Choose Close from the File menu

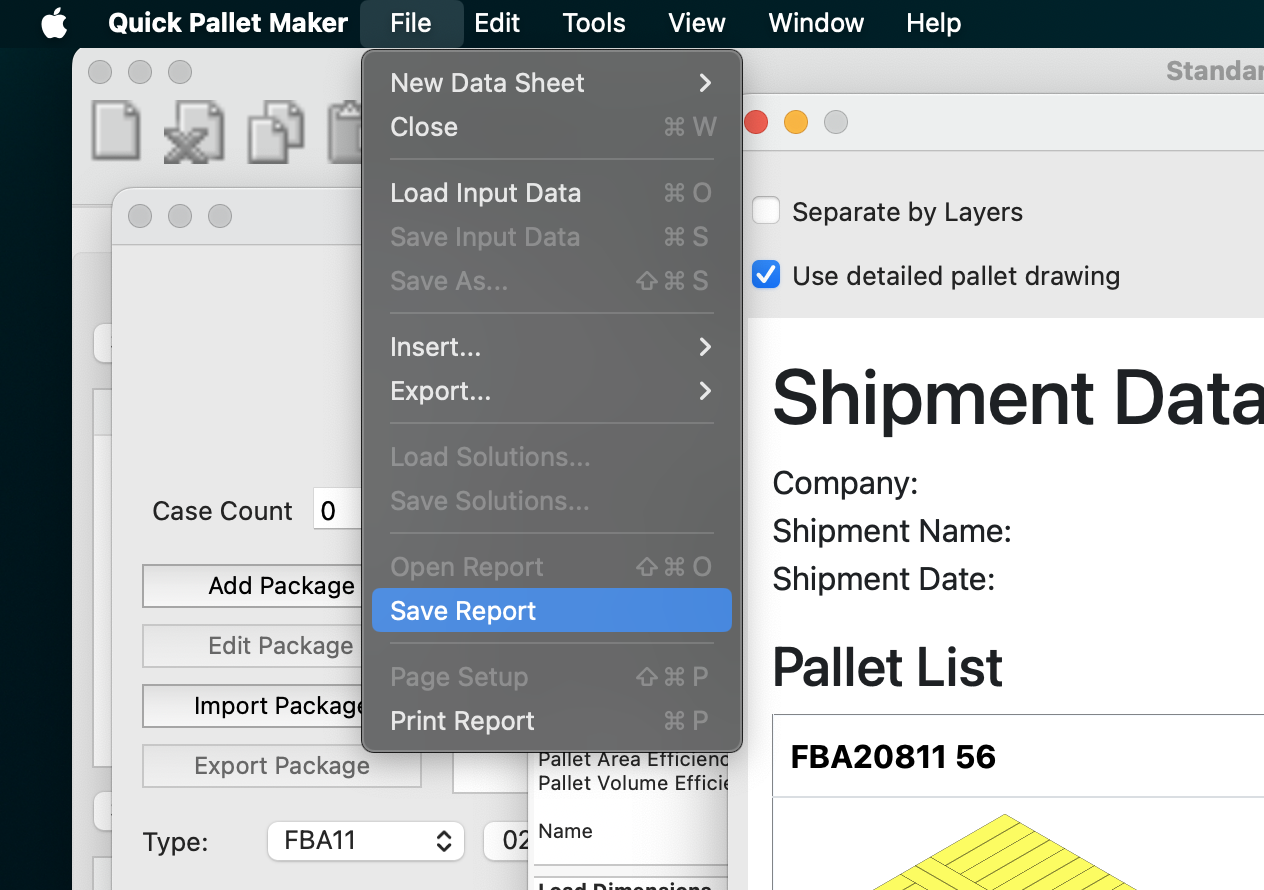click(552, 127)
